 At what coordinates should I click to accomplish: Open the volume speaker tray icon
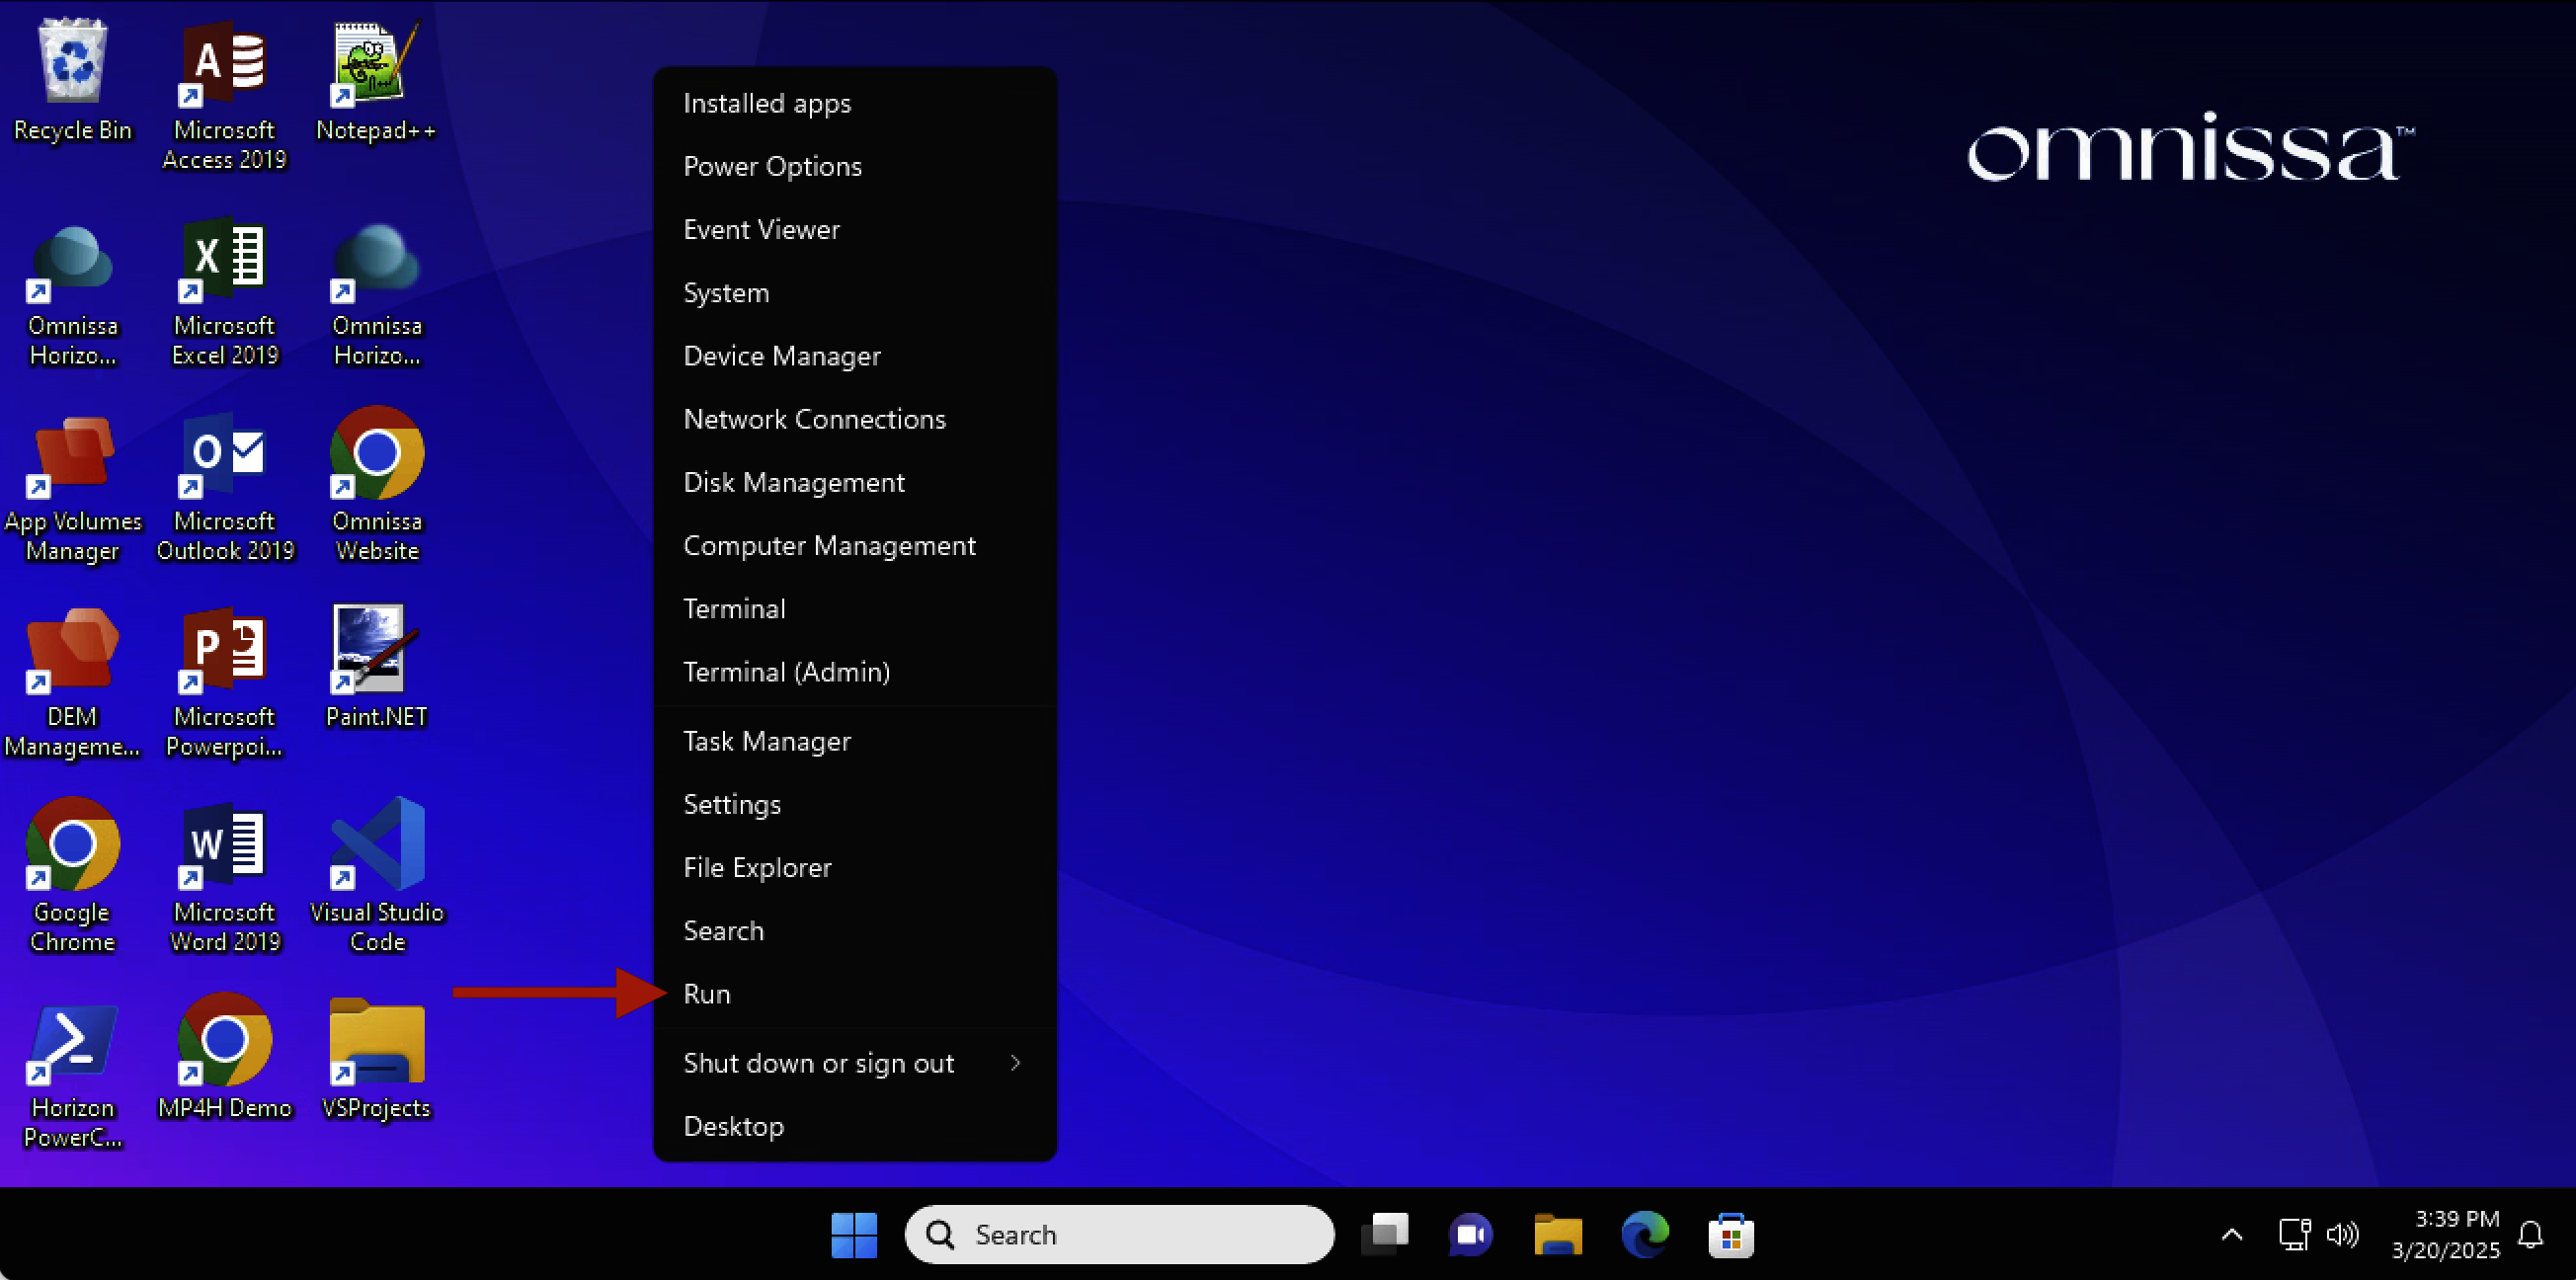2342,1235
